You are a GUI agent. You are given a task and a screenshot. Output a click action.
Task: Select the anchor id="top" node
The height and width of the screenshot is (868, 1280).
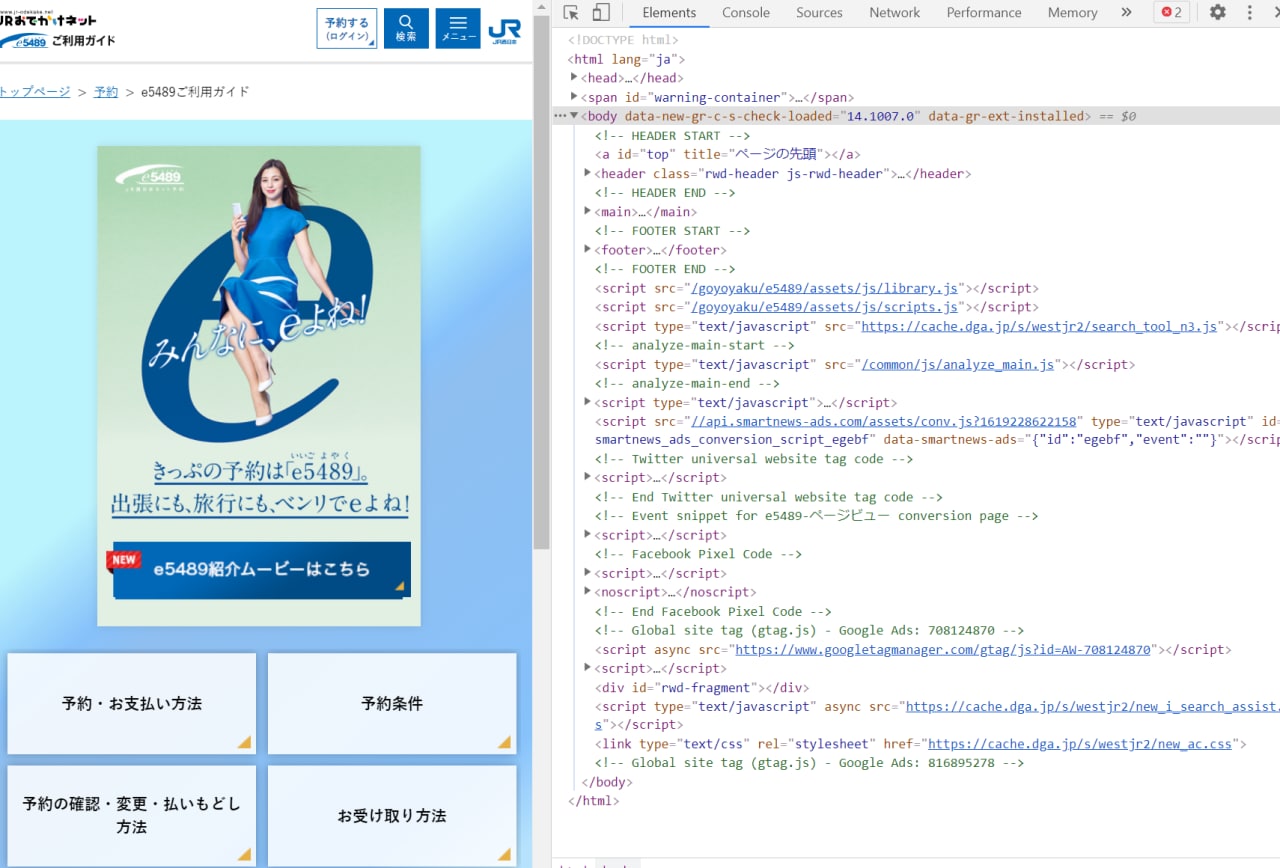click(728, 154)
